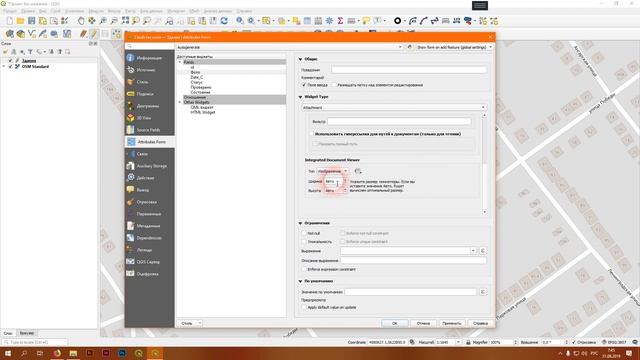The height and width of the screenshot is (360, 640).
Task: Click the Zoom Out magnifier tool
Action: pos(114,21)
